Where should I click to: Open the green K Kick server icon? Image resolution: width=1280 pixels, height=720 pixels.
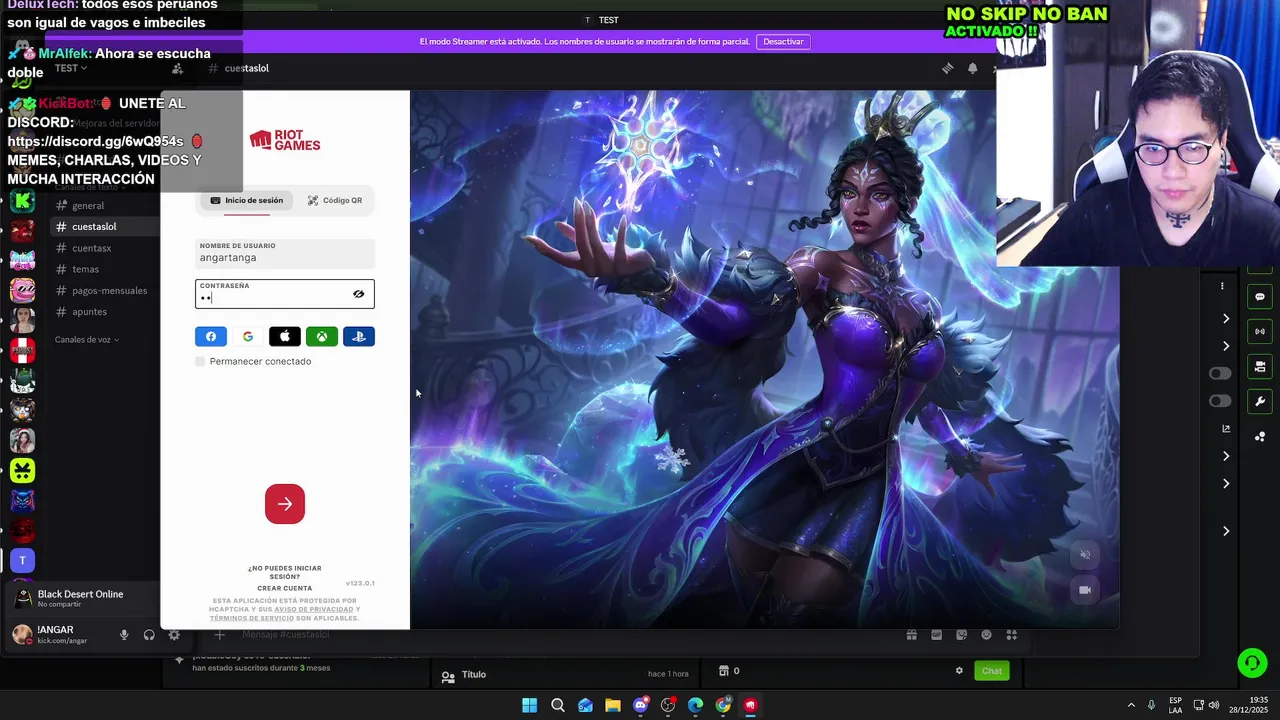[x=22, y=201]
